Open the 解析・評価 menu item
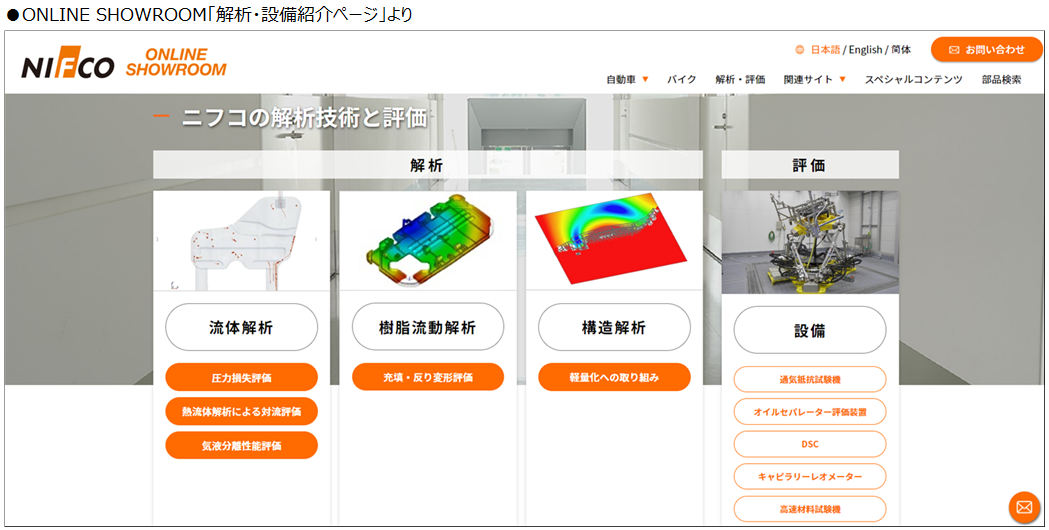The image size is (1049, 530). [x=740, y=79]
